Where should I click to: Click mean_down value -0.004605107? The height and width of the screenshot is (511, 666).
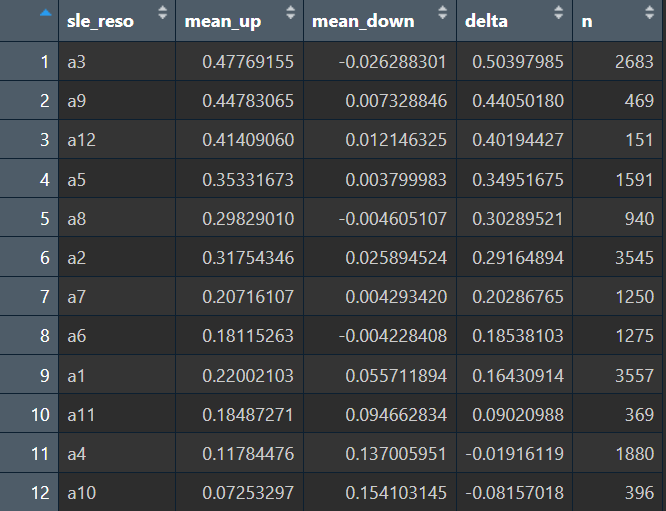(x=392, y=219)
